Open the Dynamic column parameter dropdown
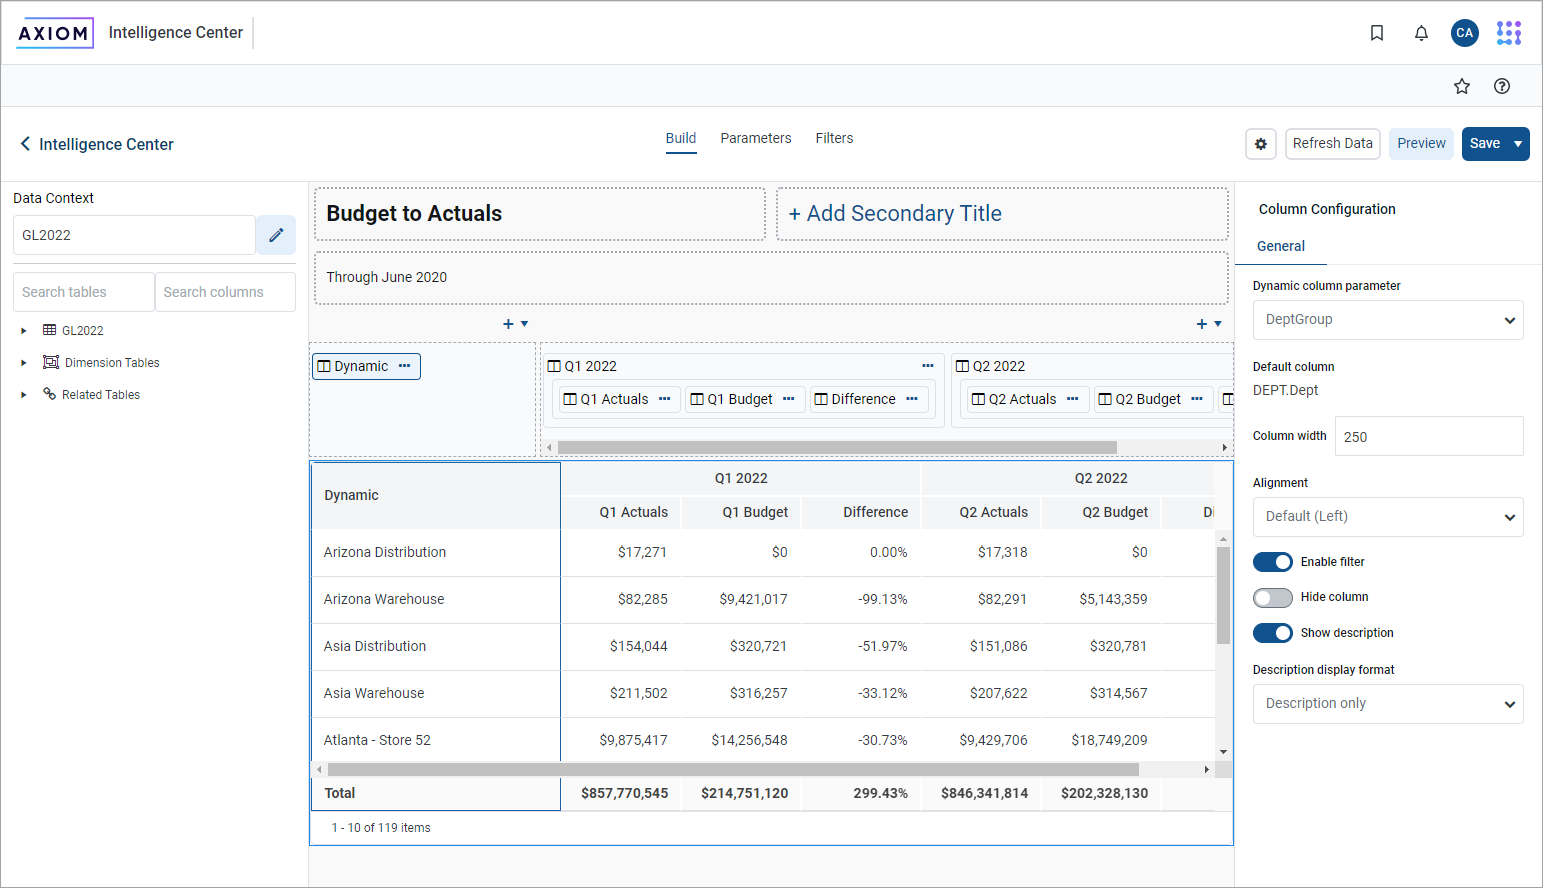The width and height of the screenshot is (1543, 888). pyautogui.click(x=1388, y=320)
